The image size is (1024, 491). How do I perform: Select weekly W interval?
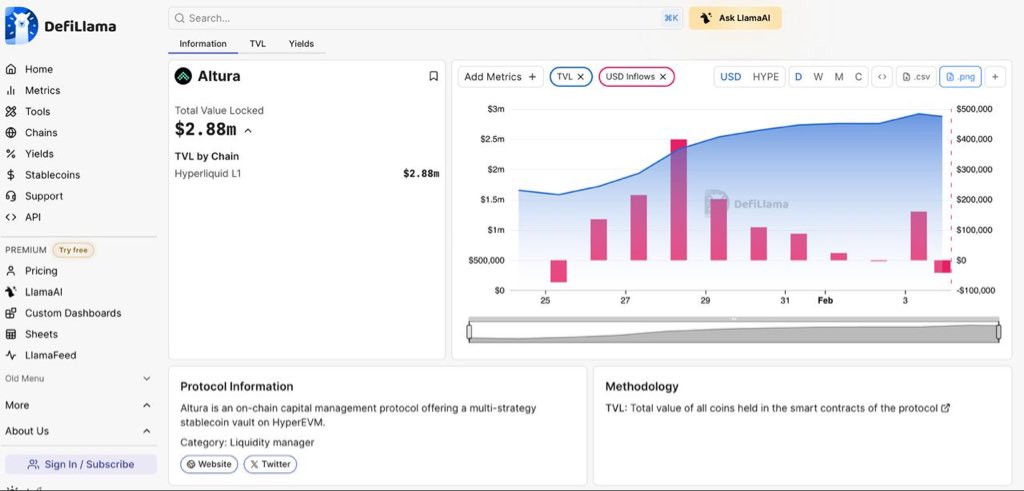(818, 76)
